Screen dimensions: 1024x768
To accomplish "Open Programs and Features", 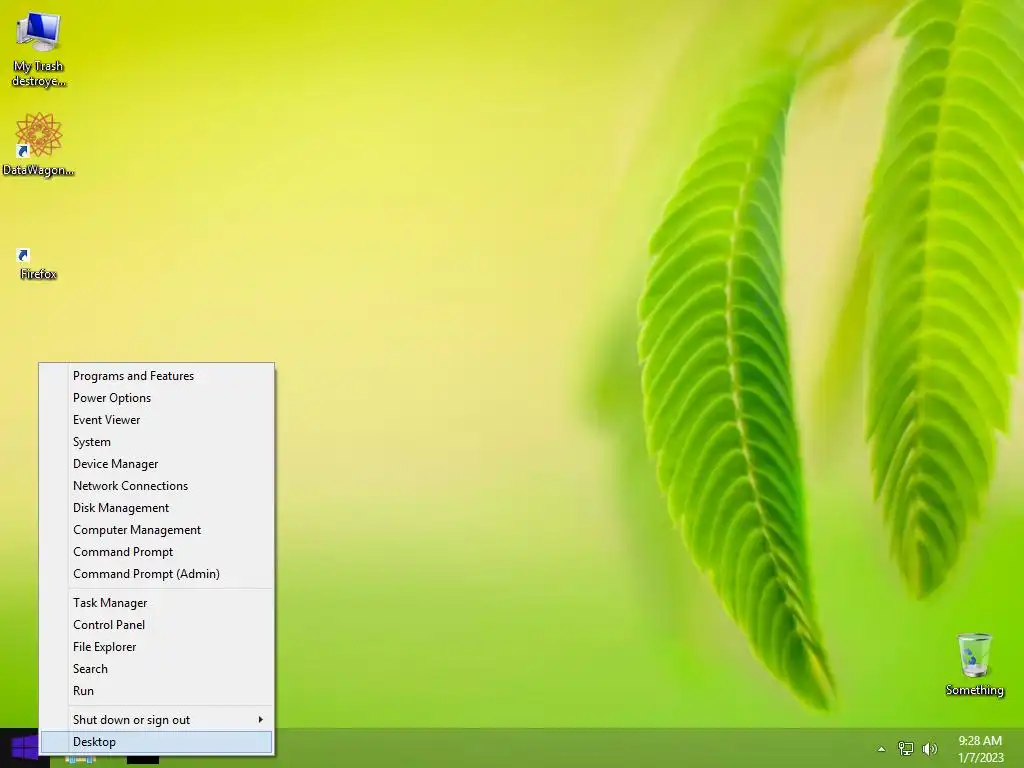I will point(157,376).
